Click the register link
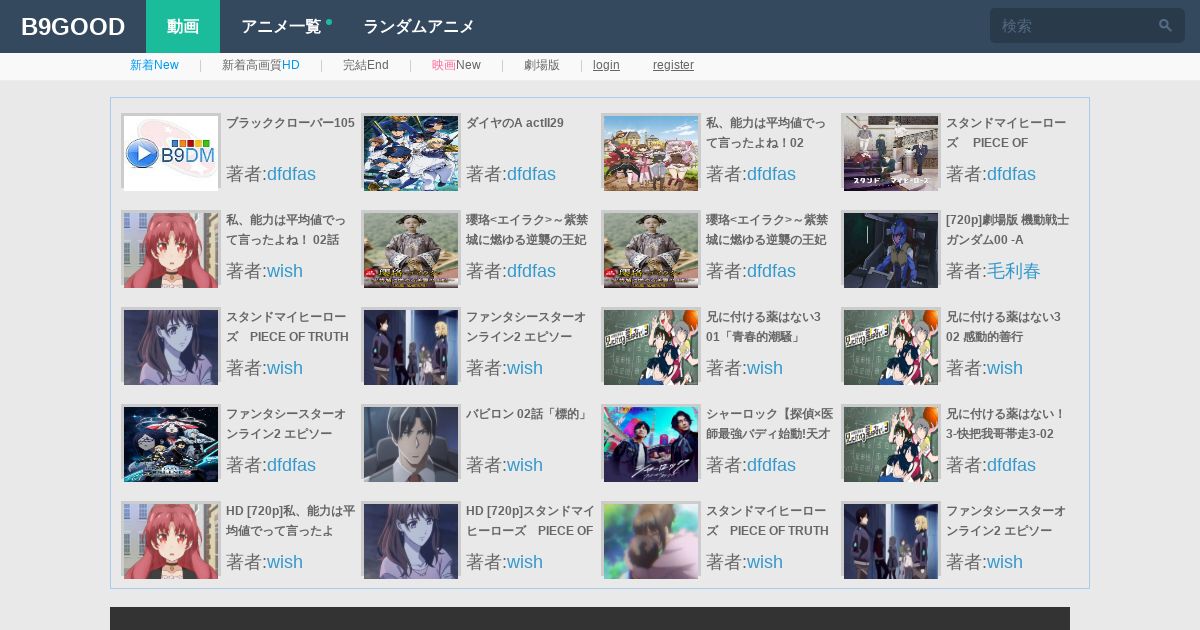 click(x=673, y=65)
